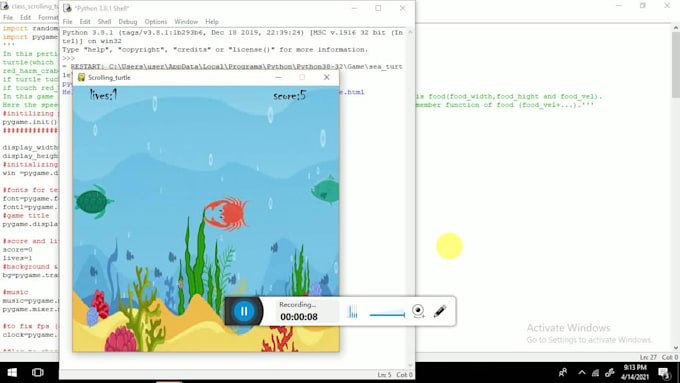This screenshot has height=383, width=680.
Task: Open Task View from the taskbar
Action: [38, 373]
